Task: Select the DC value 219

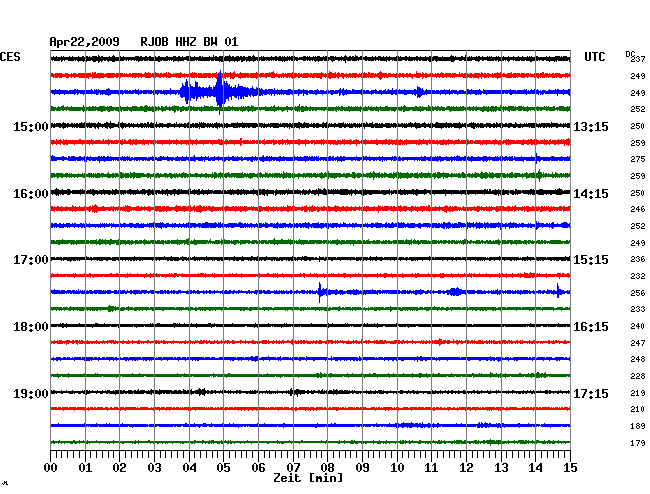Action: (638, 393)
